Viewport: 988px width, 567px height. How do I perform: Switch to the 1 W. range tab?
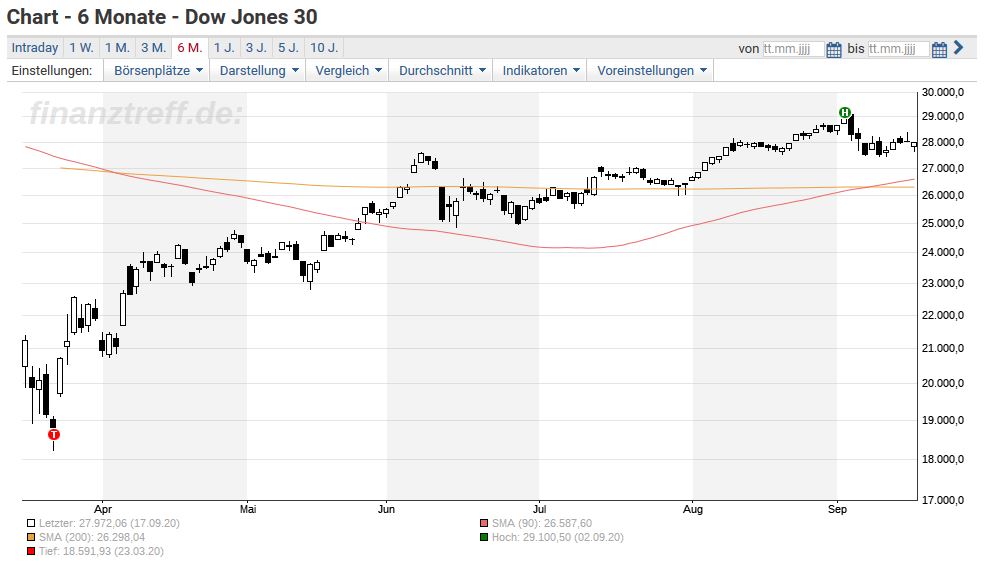81,48
